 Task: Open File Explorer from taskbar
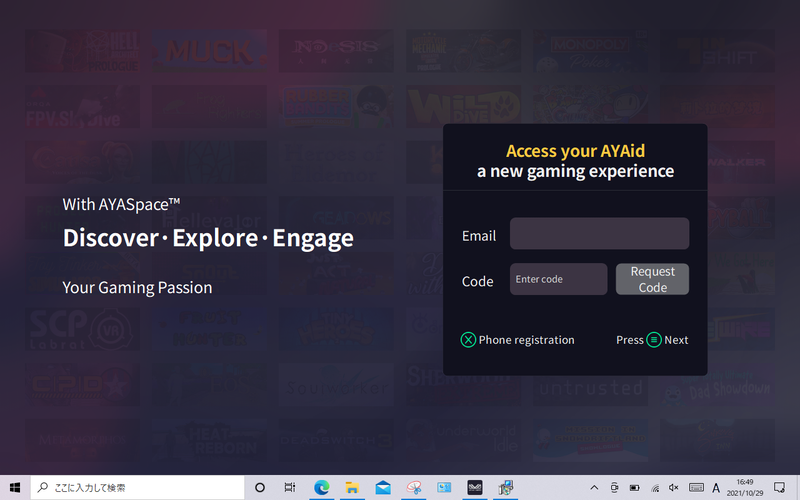point(352,488)
